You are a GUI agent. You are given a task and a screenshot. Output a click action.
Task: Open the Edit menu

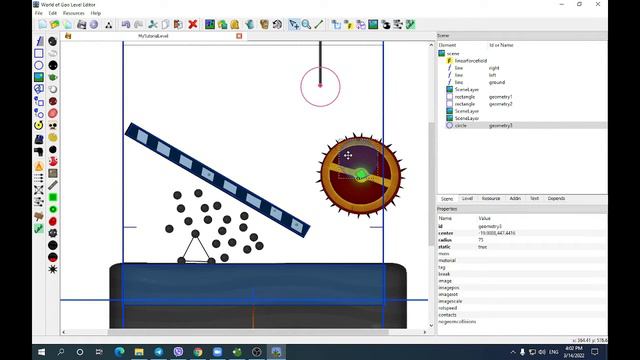(x=53, y=13)
